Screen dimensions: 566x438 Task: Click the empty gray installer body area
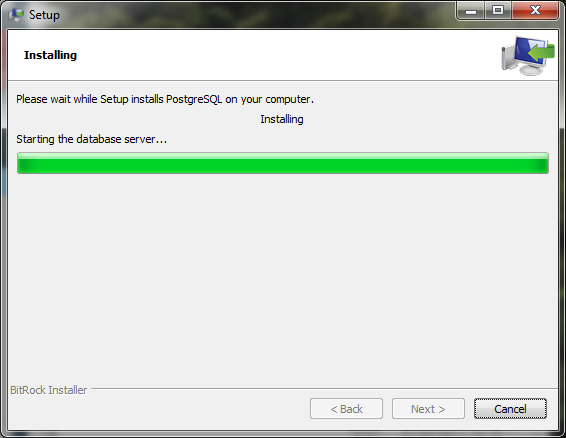click(283, 278)
